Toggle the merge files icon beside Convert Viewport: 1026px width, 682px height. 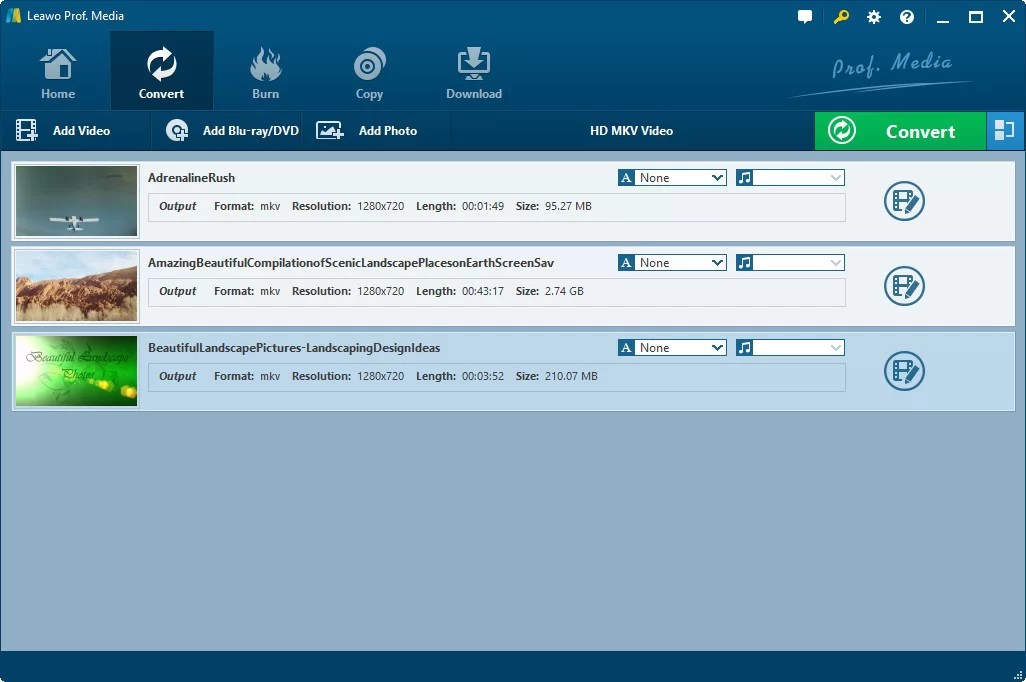pyautogui.click(x=1004, y=131)
